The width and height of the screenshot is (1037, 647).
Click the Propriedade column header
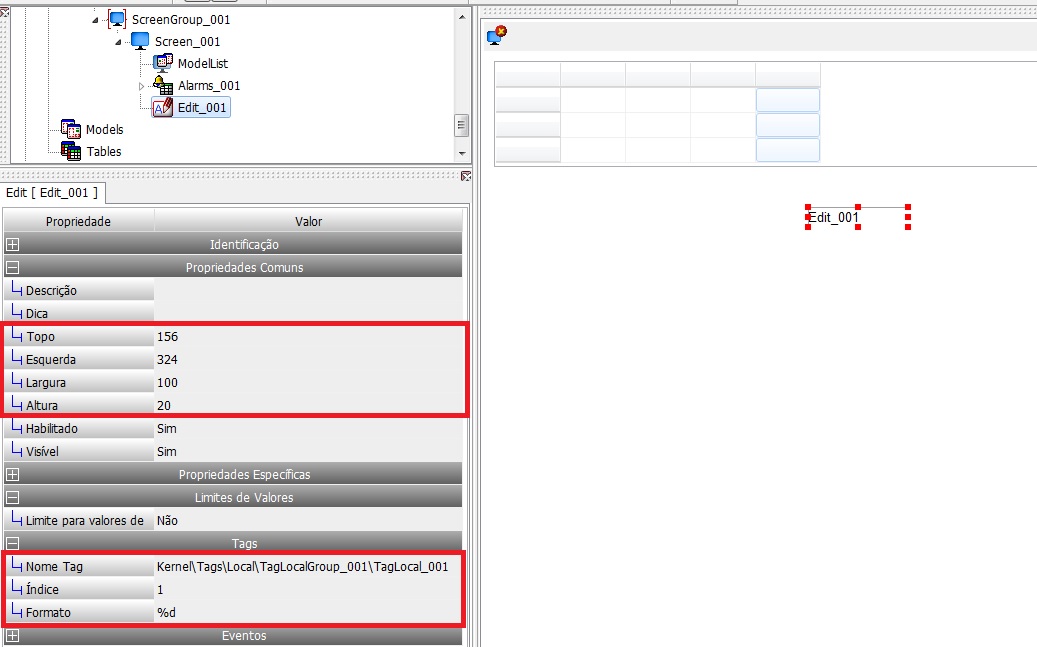coord(79,221)
